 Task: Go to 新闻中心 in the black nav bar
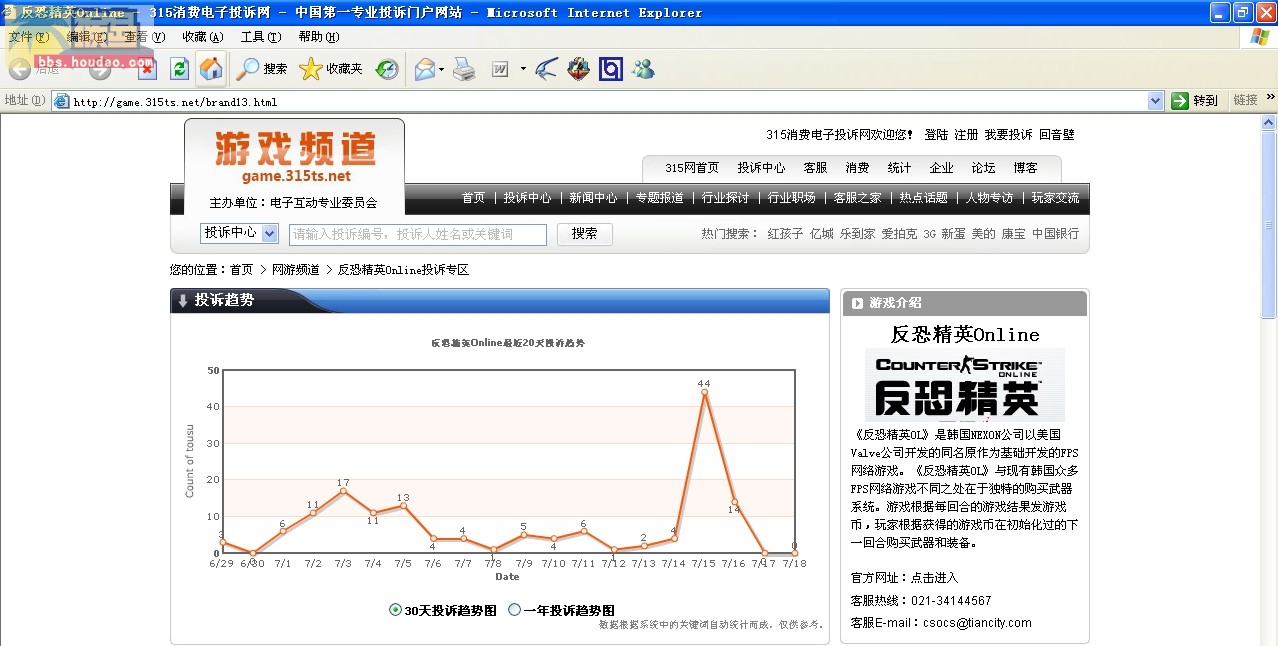(x=593, y=198)
